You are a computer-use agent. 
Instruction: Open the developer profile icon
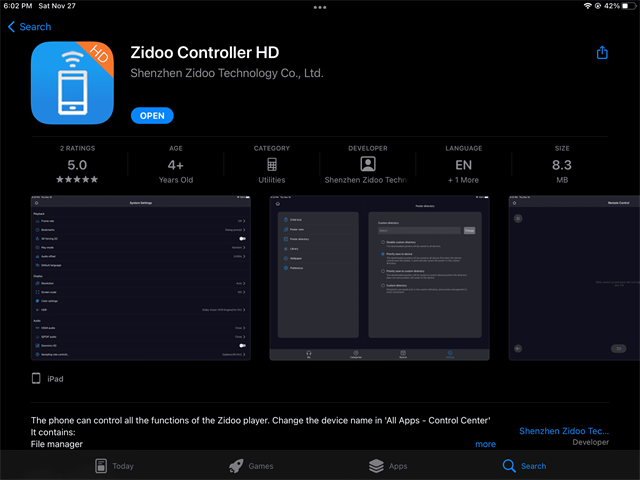coord(368,164)
